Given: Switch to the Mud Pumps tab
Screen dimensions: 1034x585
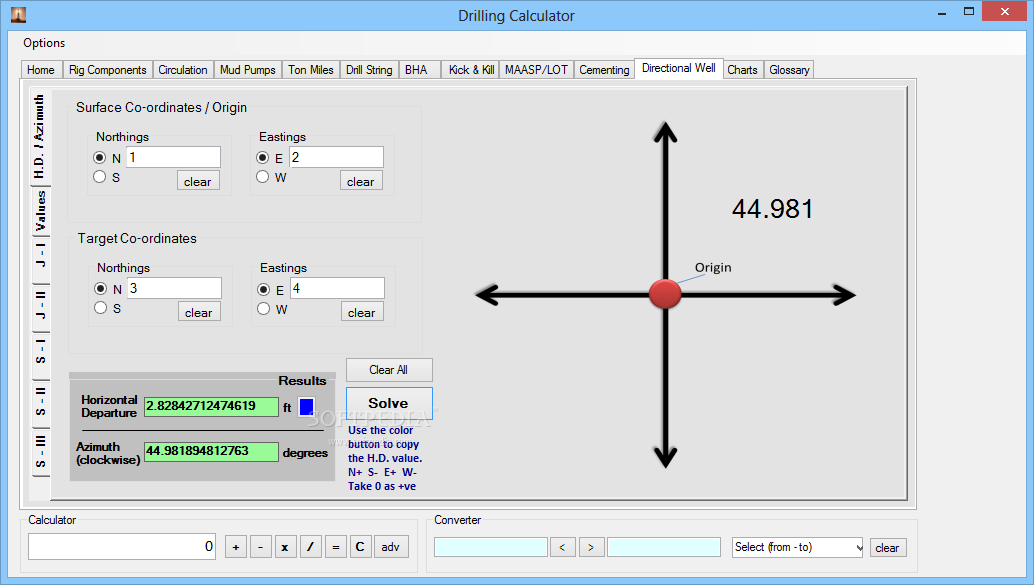Looking at the screenshot, I should click(247, 70).
